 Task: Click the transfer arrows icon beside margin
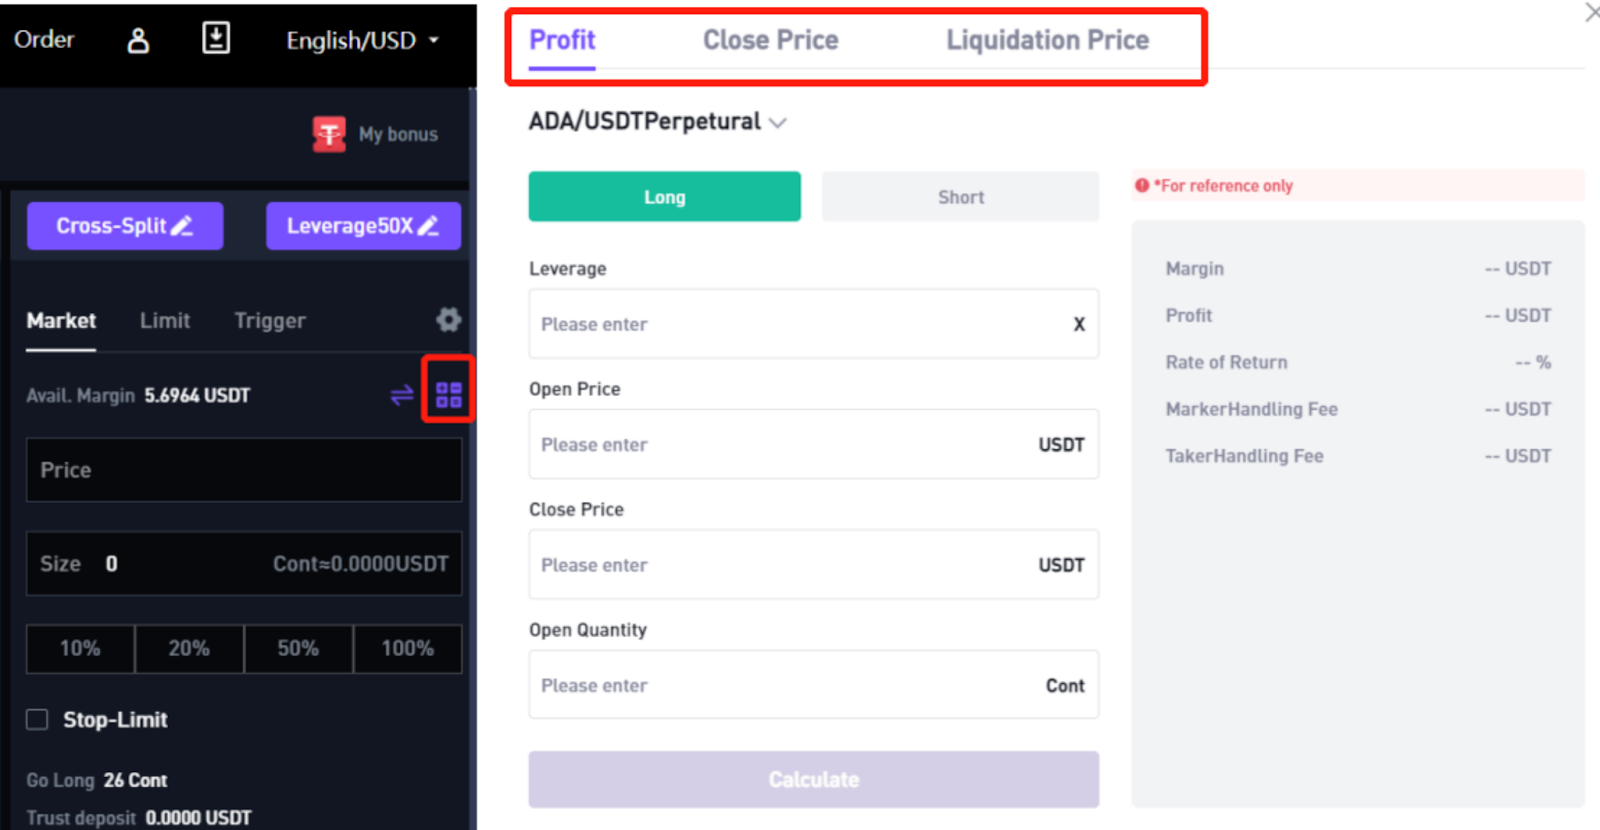click(x=402, y=395)
